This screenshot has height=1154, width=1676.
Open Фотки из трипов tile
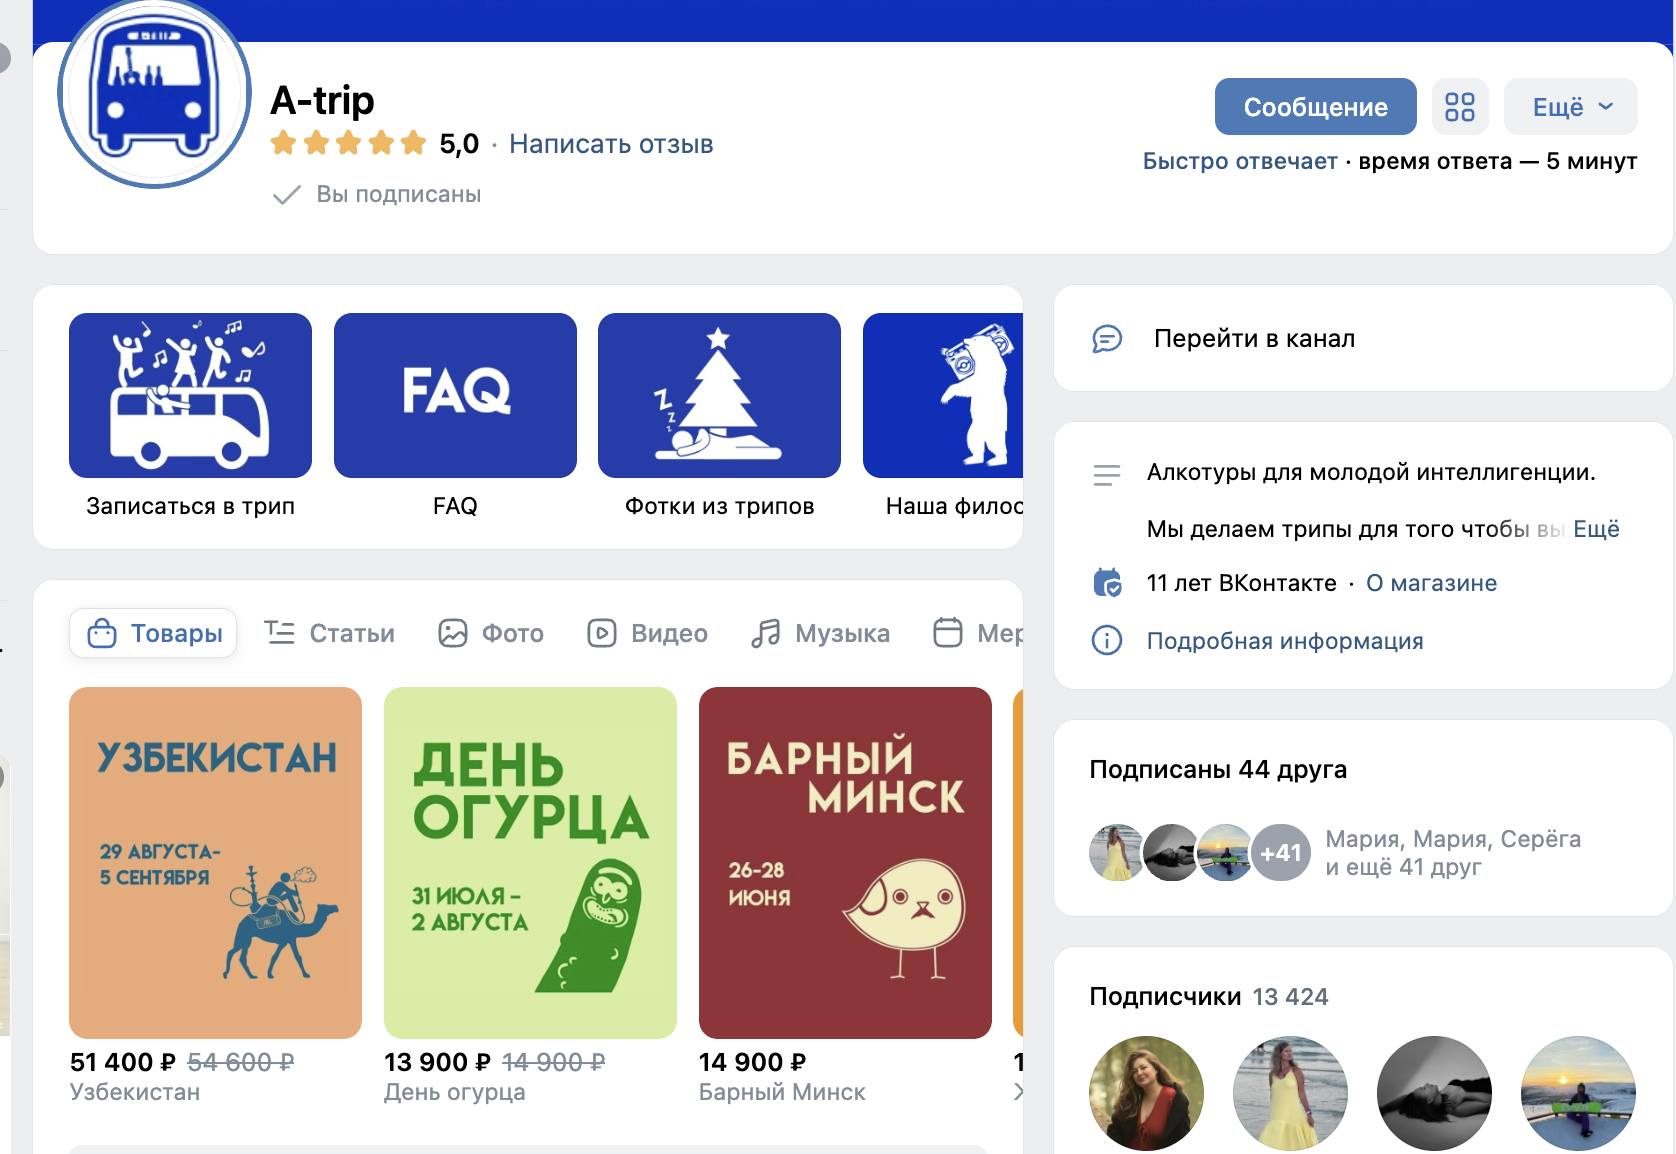[x=719, y=395]
